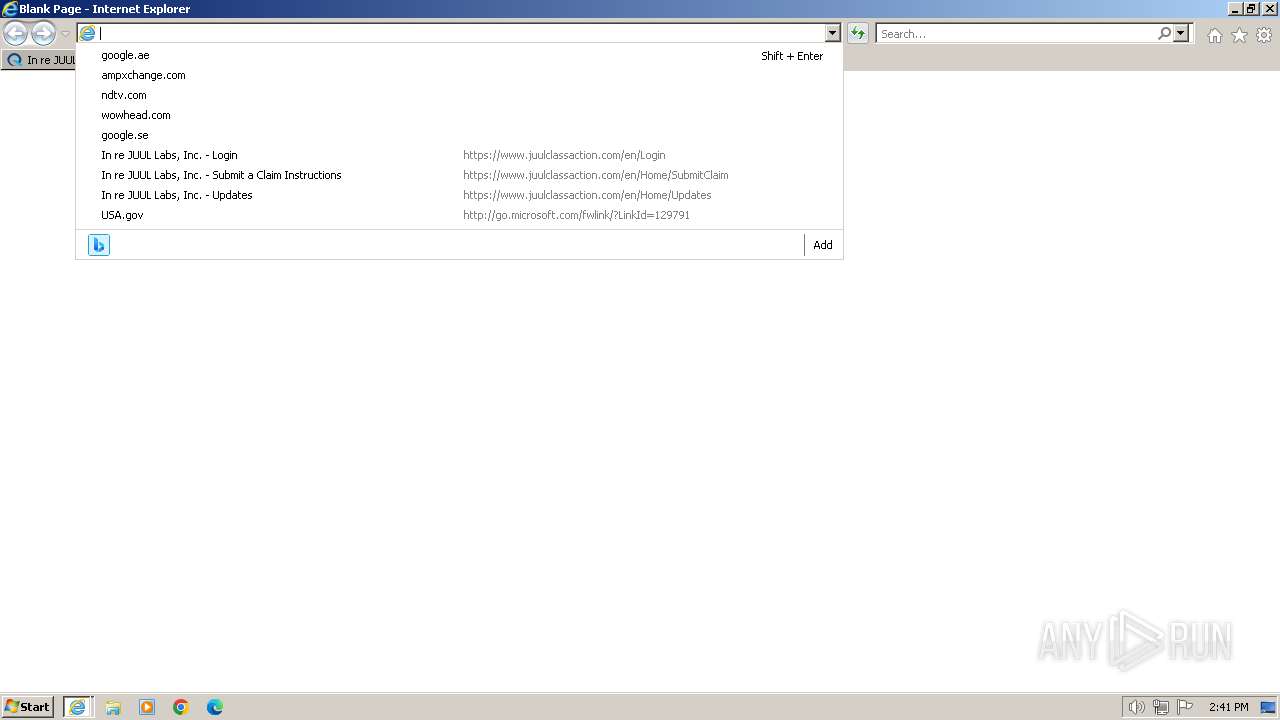The height and width of the screenshot is (720, 1280).
Task: Click juulclassaction.com/en/Login URL text
Action: 564,155
